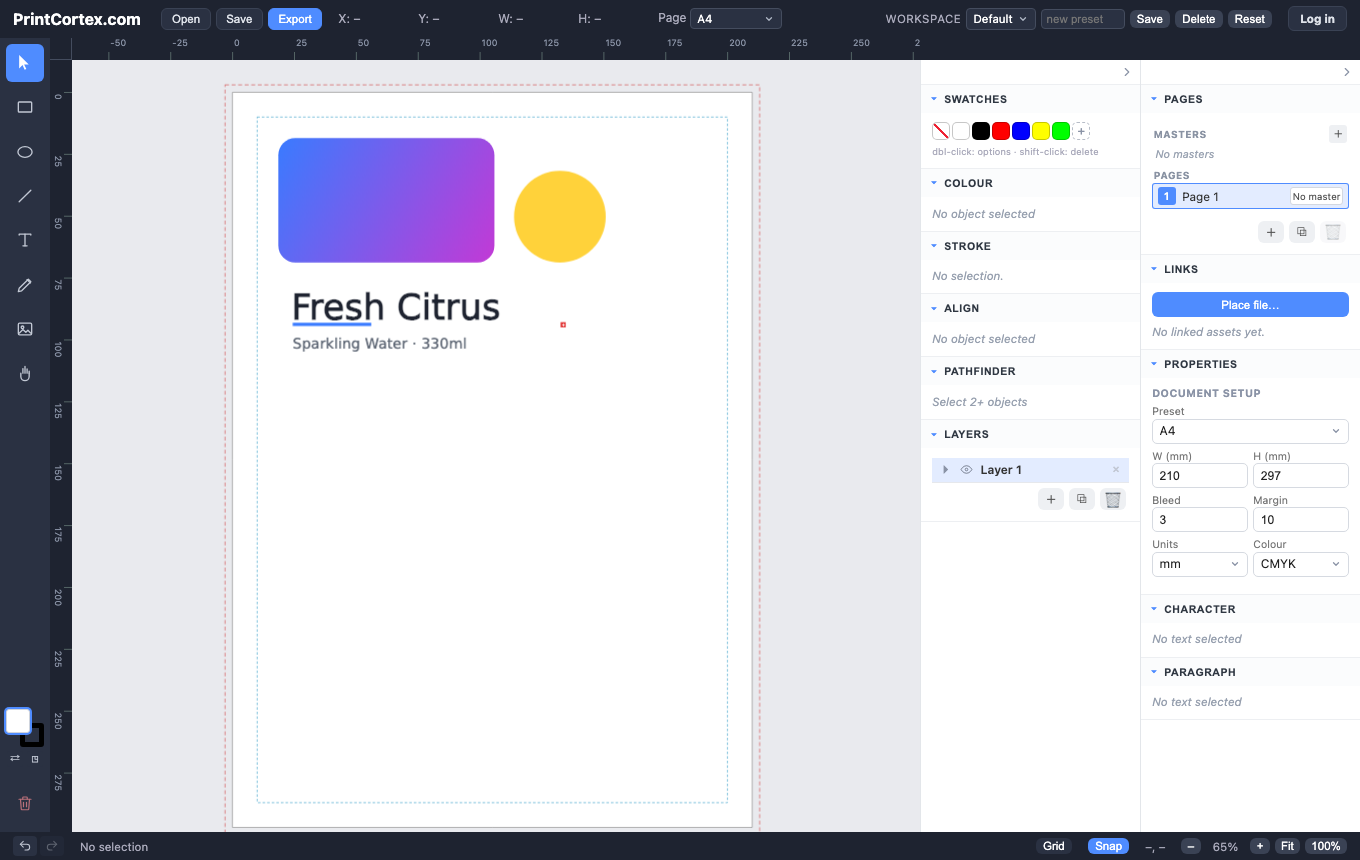Click the Bleed value field

click(1200, 520)
